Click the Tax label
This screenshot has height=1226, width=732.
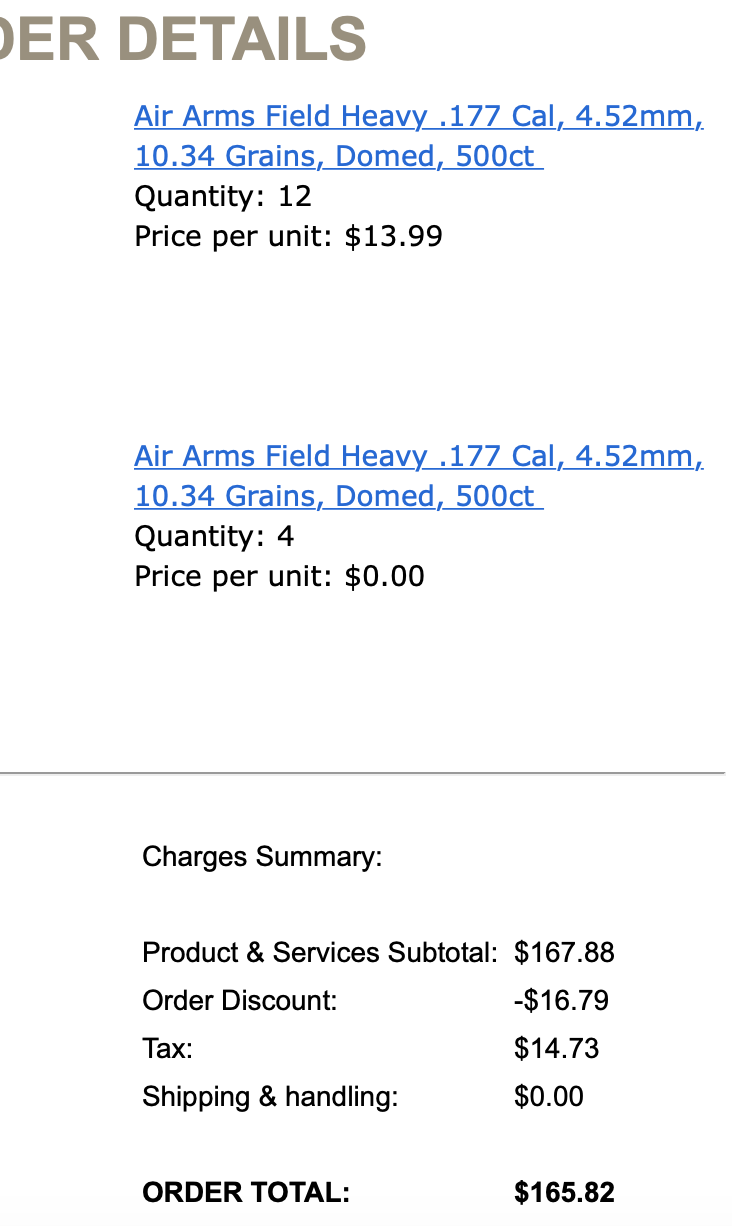click(168, 1048)
